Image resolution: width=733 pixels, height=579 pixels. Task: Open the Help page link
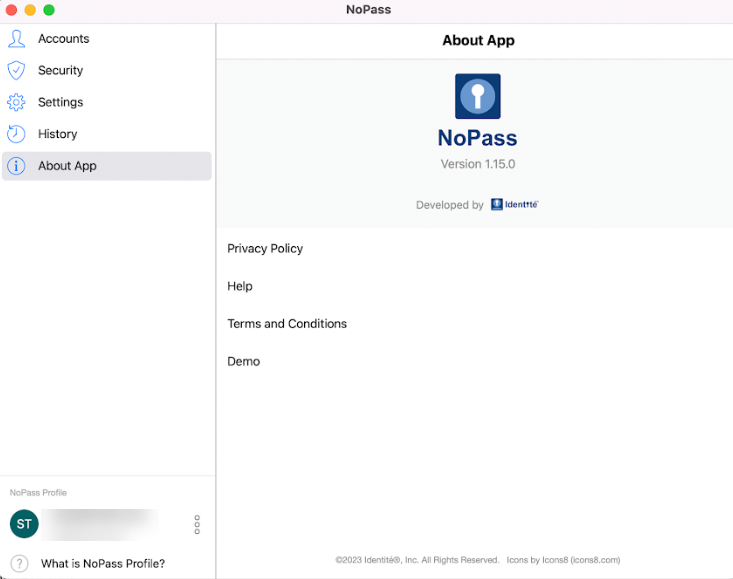click(240, 286)
